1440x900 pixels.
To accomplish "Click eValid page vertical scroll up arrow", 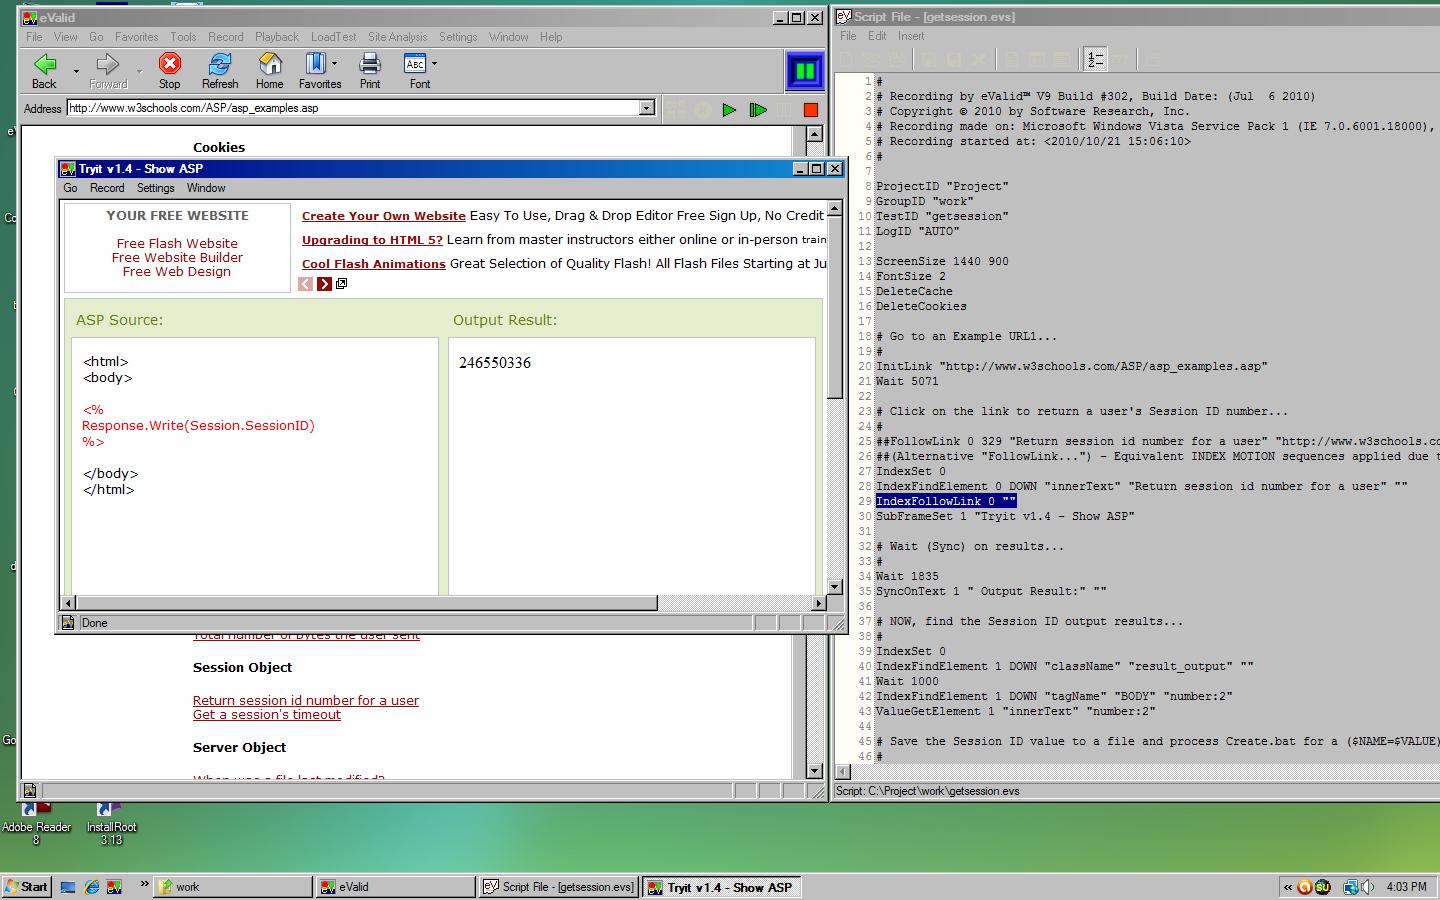I will [x=814, y=134].
